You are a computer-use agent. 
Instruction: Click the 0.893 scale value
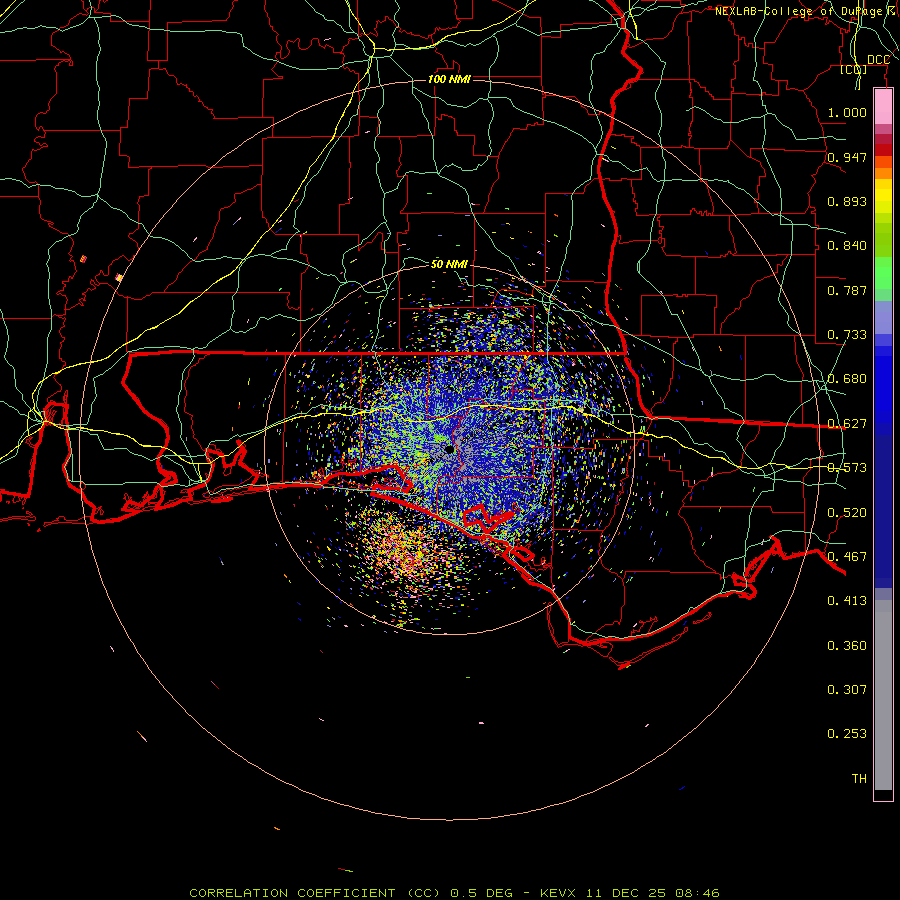point(847,201)
